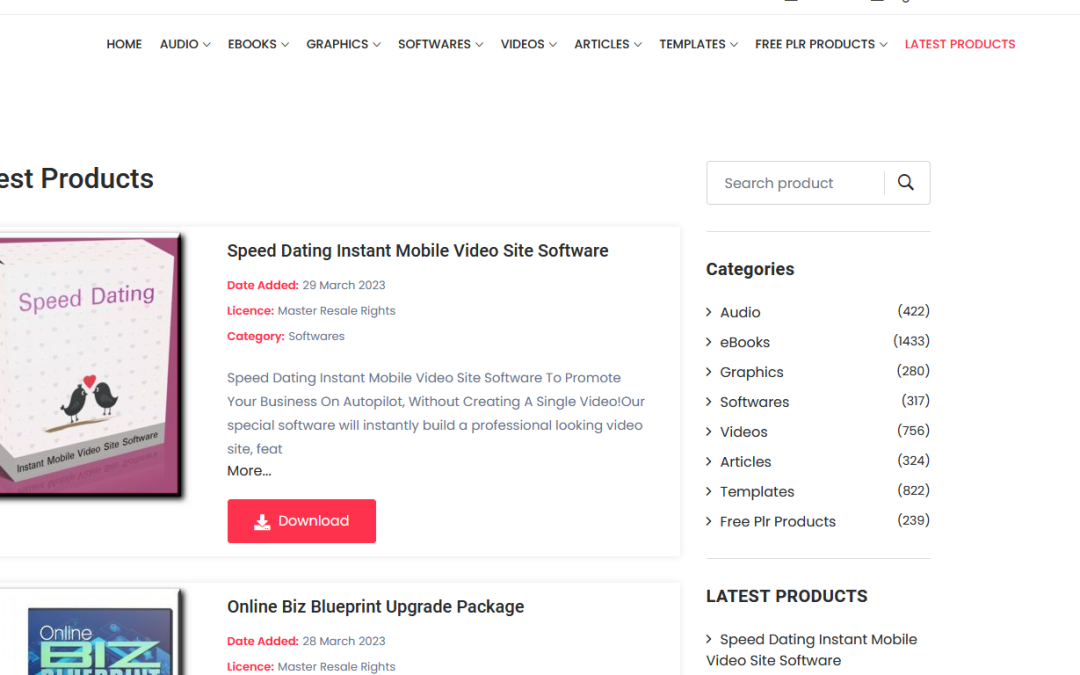Screen dimensions: 1080x675
Task: Expand the FREE PLR PRODUCTS dropdown arrow
Action: coord(884,45)
